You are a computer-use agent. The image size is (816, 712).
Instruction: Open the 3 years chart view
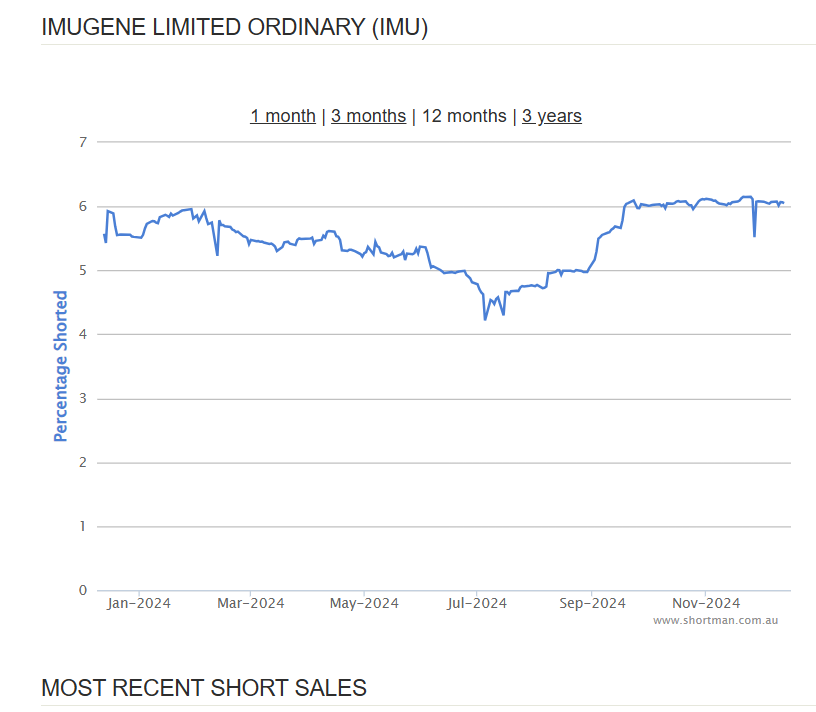click(552, 116)
